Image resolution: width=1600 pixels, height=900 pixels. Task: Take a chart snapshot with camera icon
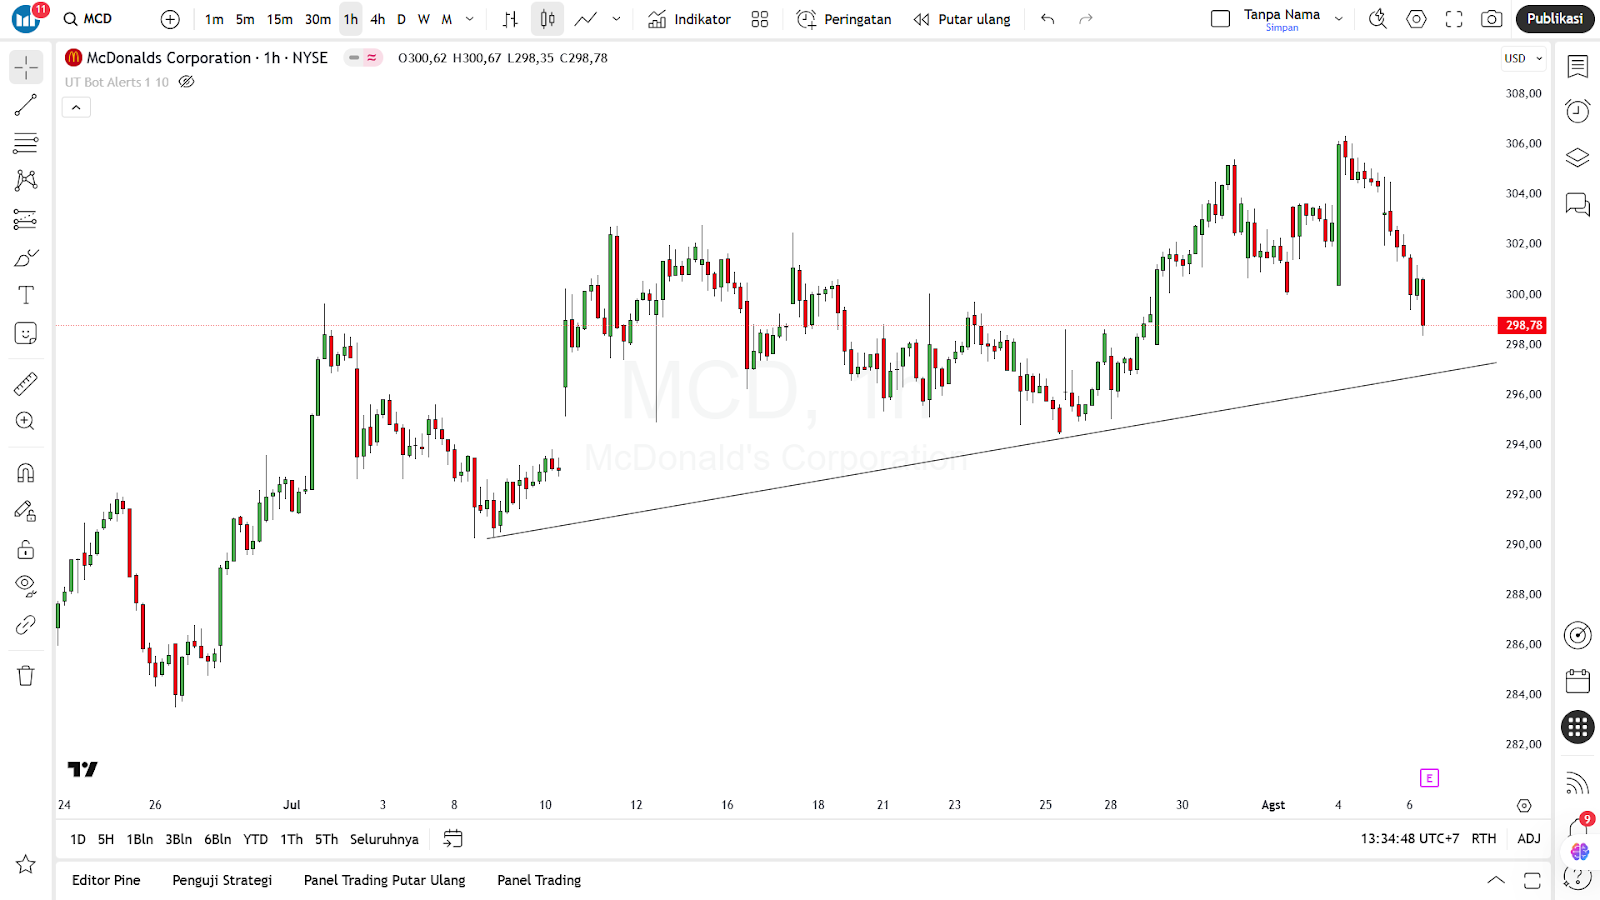1491,19
